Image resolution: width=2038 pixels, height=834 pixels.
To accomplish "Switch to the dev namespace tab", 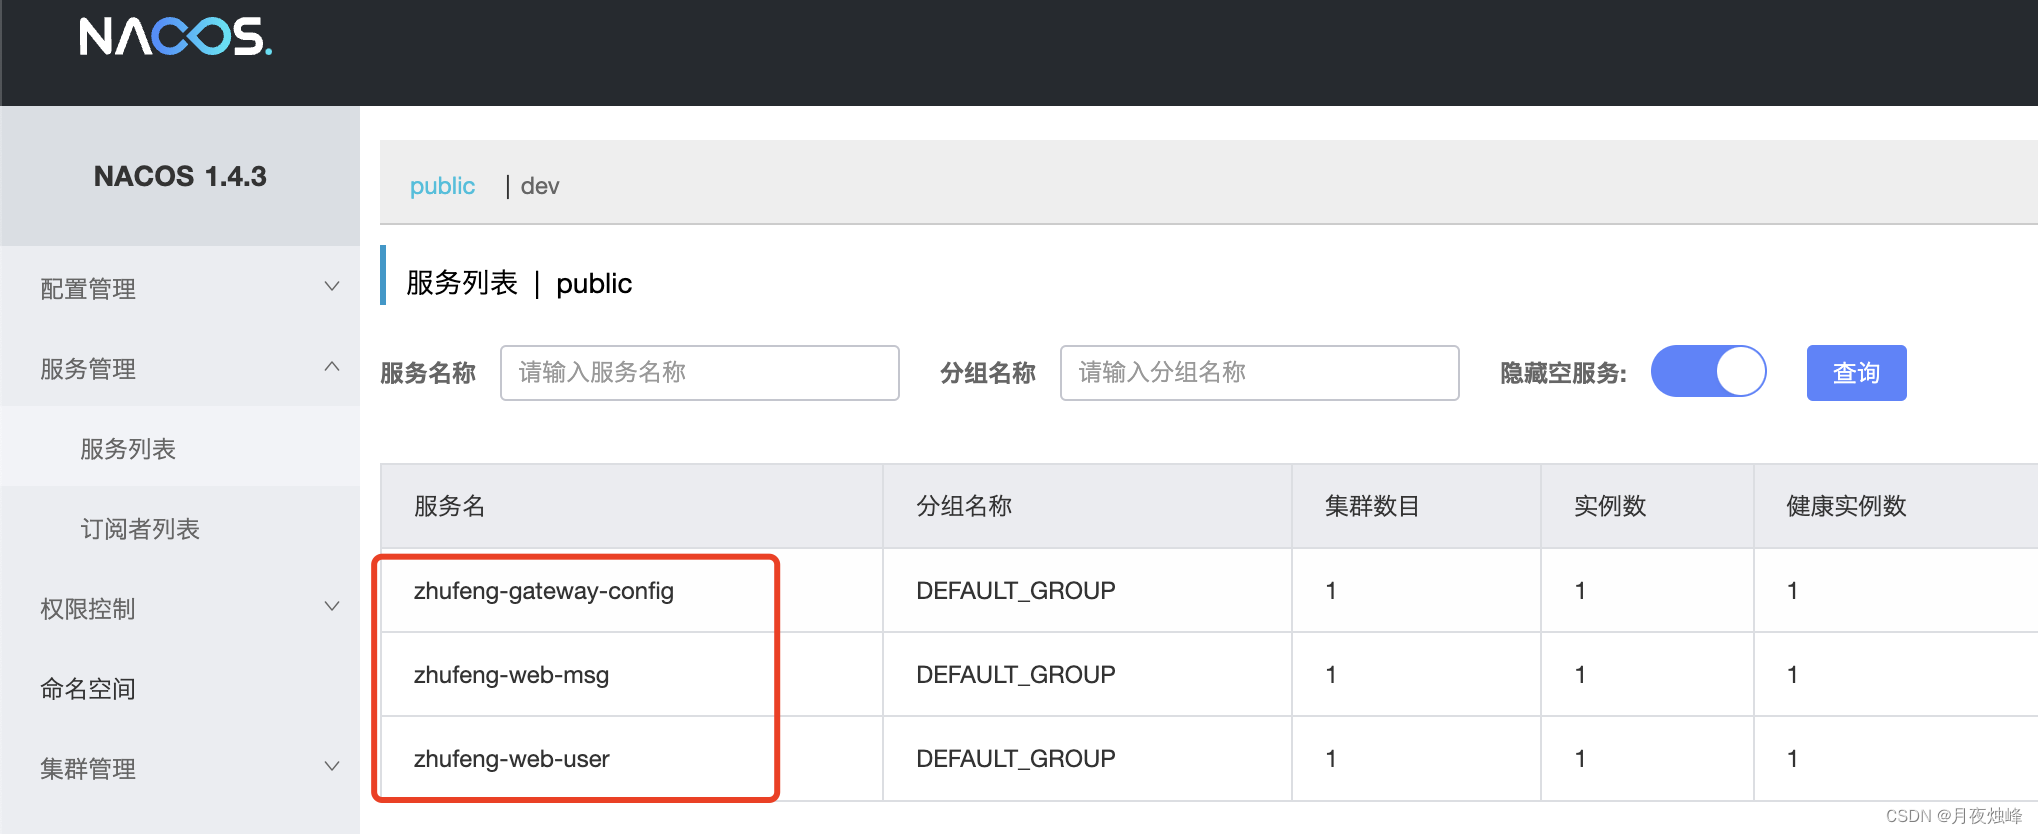I will [x=540, y=186].
